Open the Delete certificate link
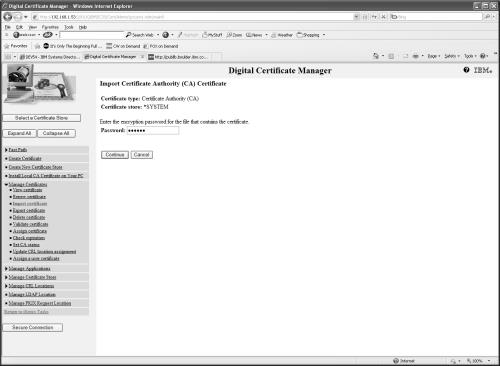Image resolution: width=500 pixels, height=366 pixels. (x=29, y=217)
